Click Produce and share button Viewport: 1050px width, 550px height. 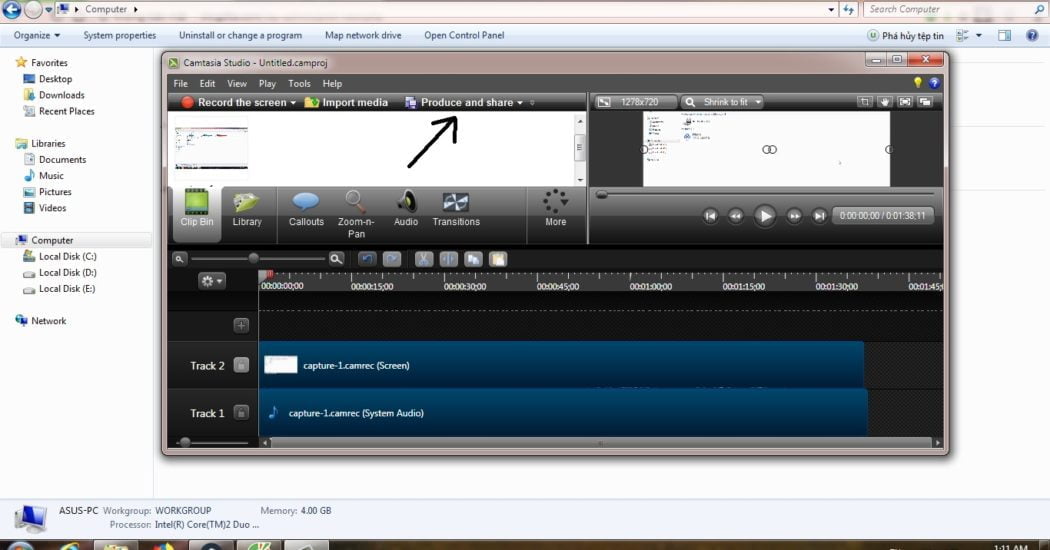(x=459, y=102)
